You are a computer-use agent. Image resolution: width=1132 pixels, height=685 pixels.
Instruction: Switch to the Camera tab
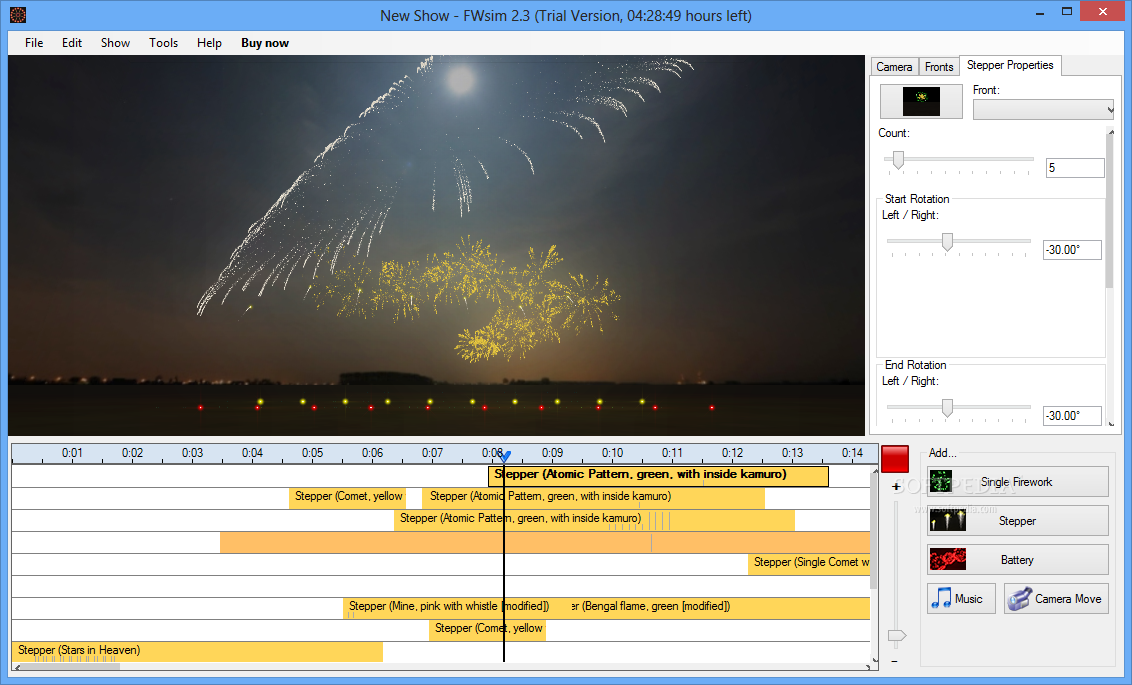[x=894, y=66]
